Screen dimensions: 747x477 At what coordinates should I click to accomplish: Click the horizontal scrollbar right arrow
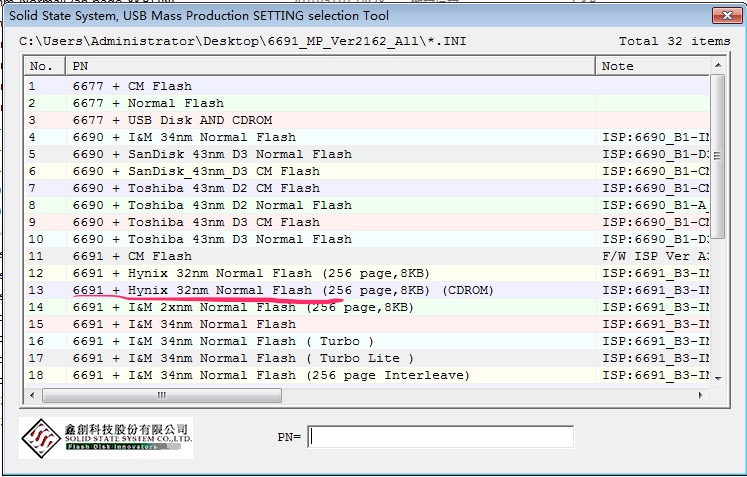click(x=700, y=395)
